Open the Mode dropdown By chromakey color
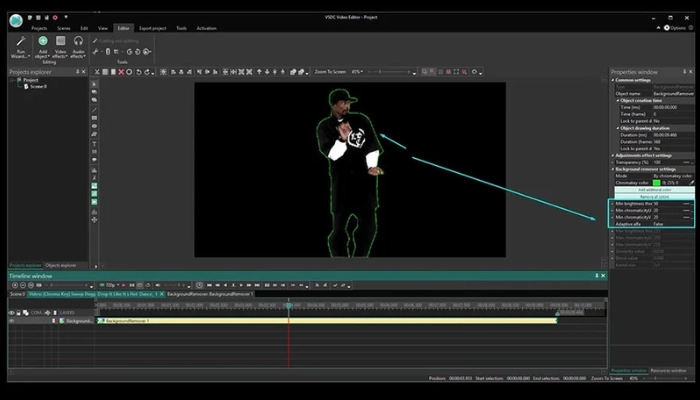 coord(673,176)
